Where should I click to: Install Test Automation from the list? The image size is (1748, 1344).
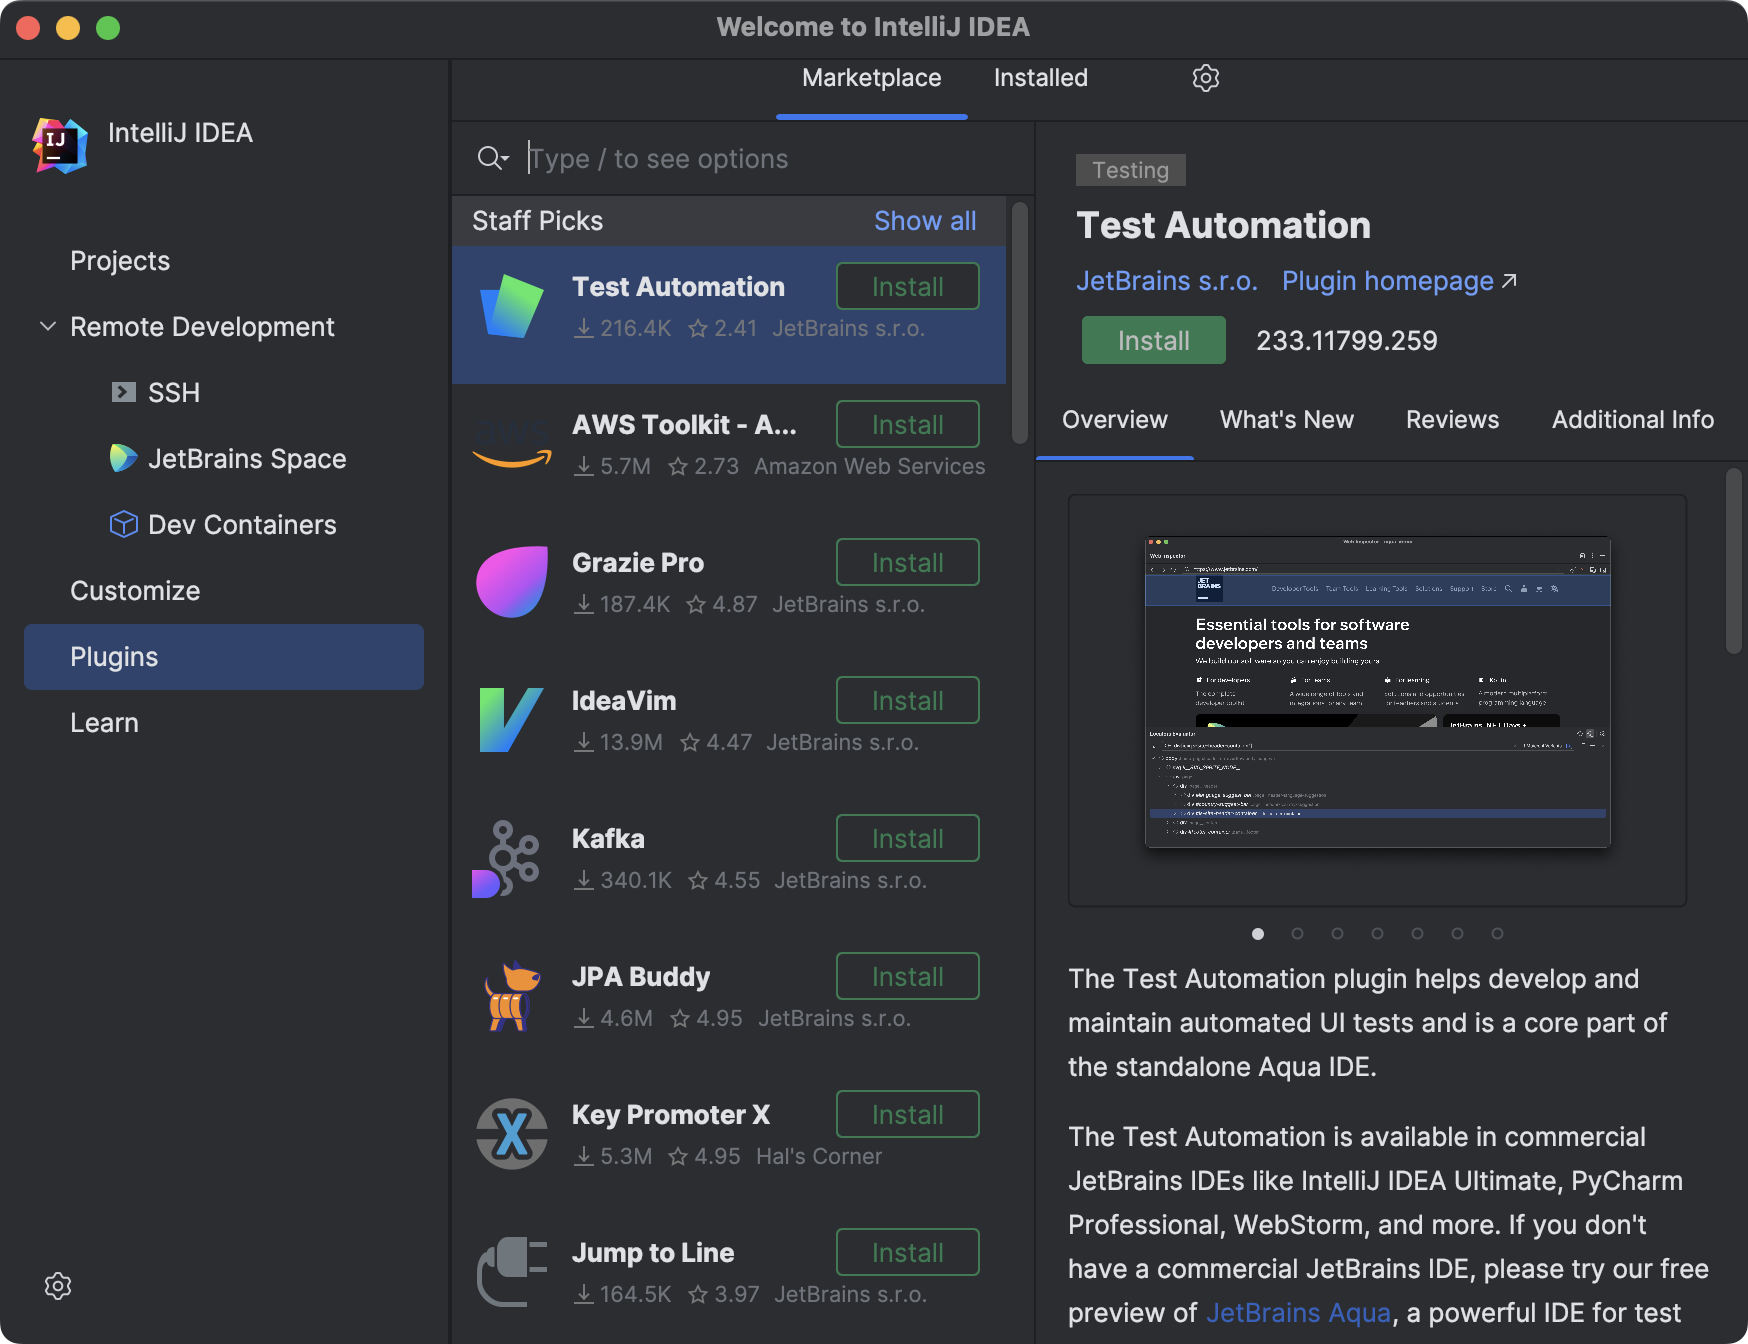tap(908, 287)
